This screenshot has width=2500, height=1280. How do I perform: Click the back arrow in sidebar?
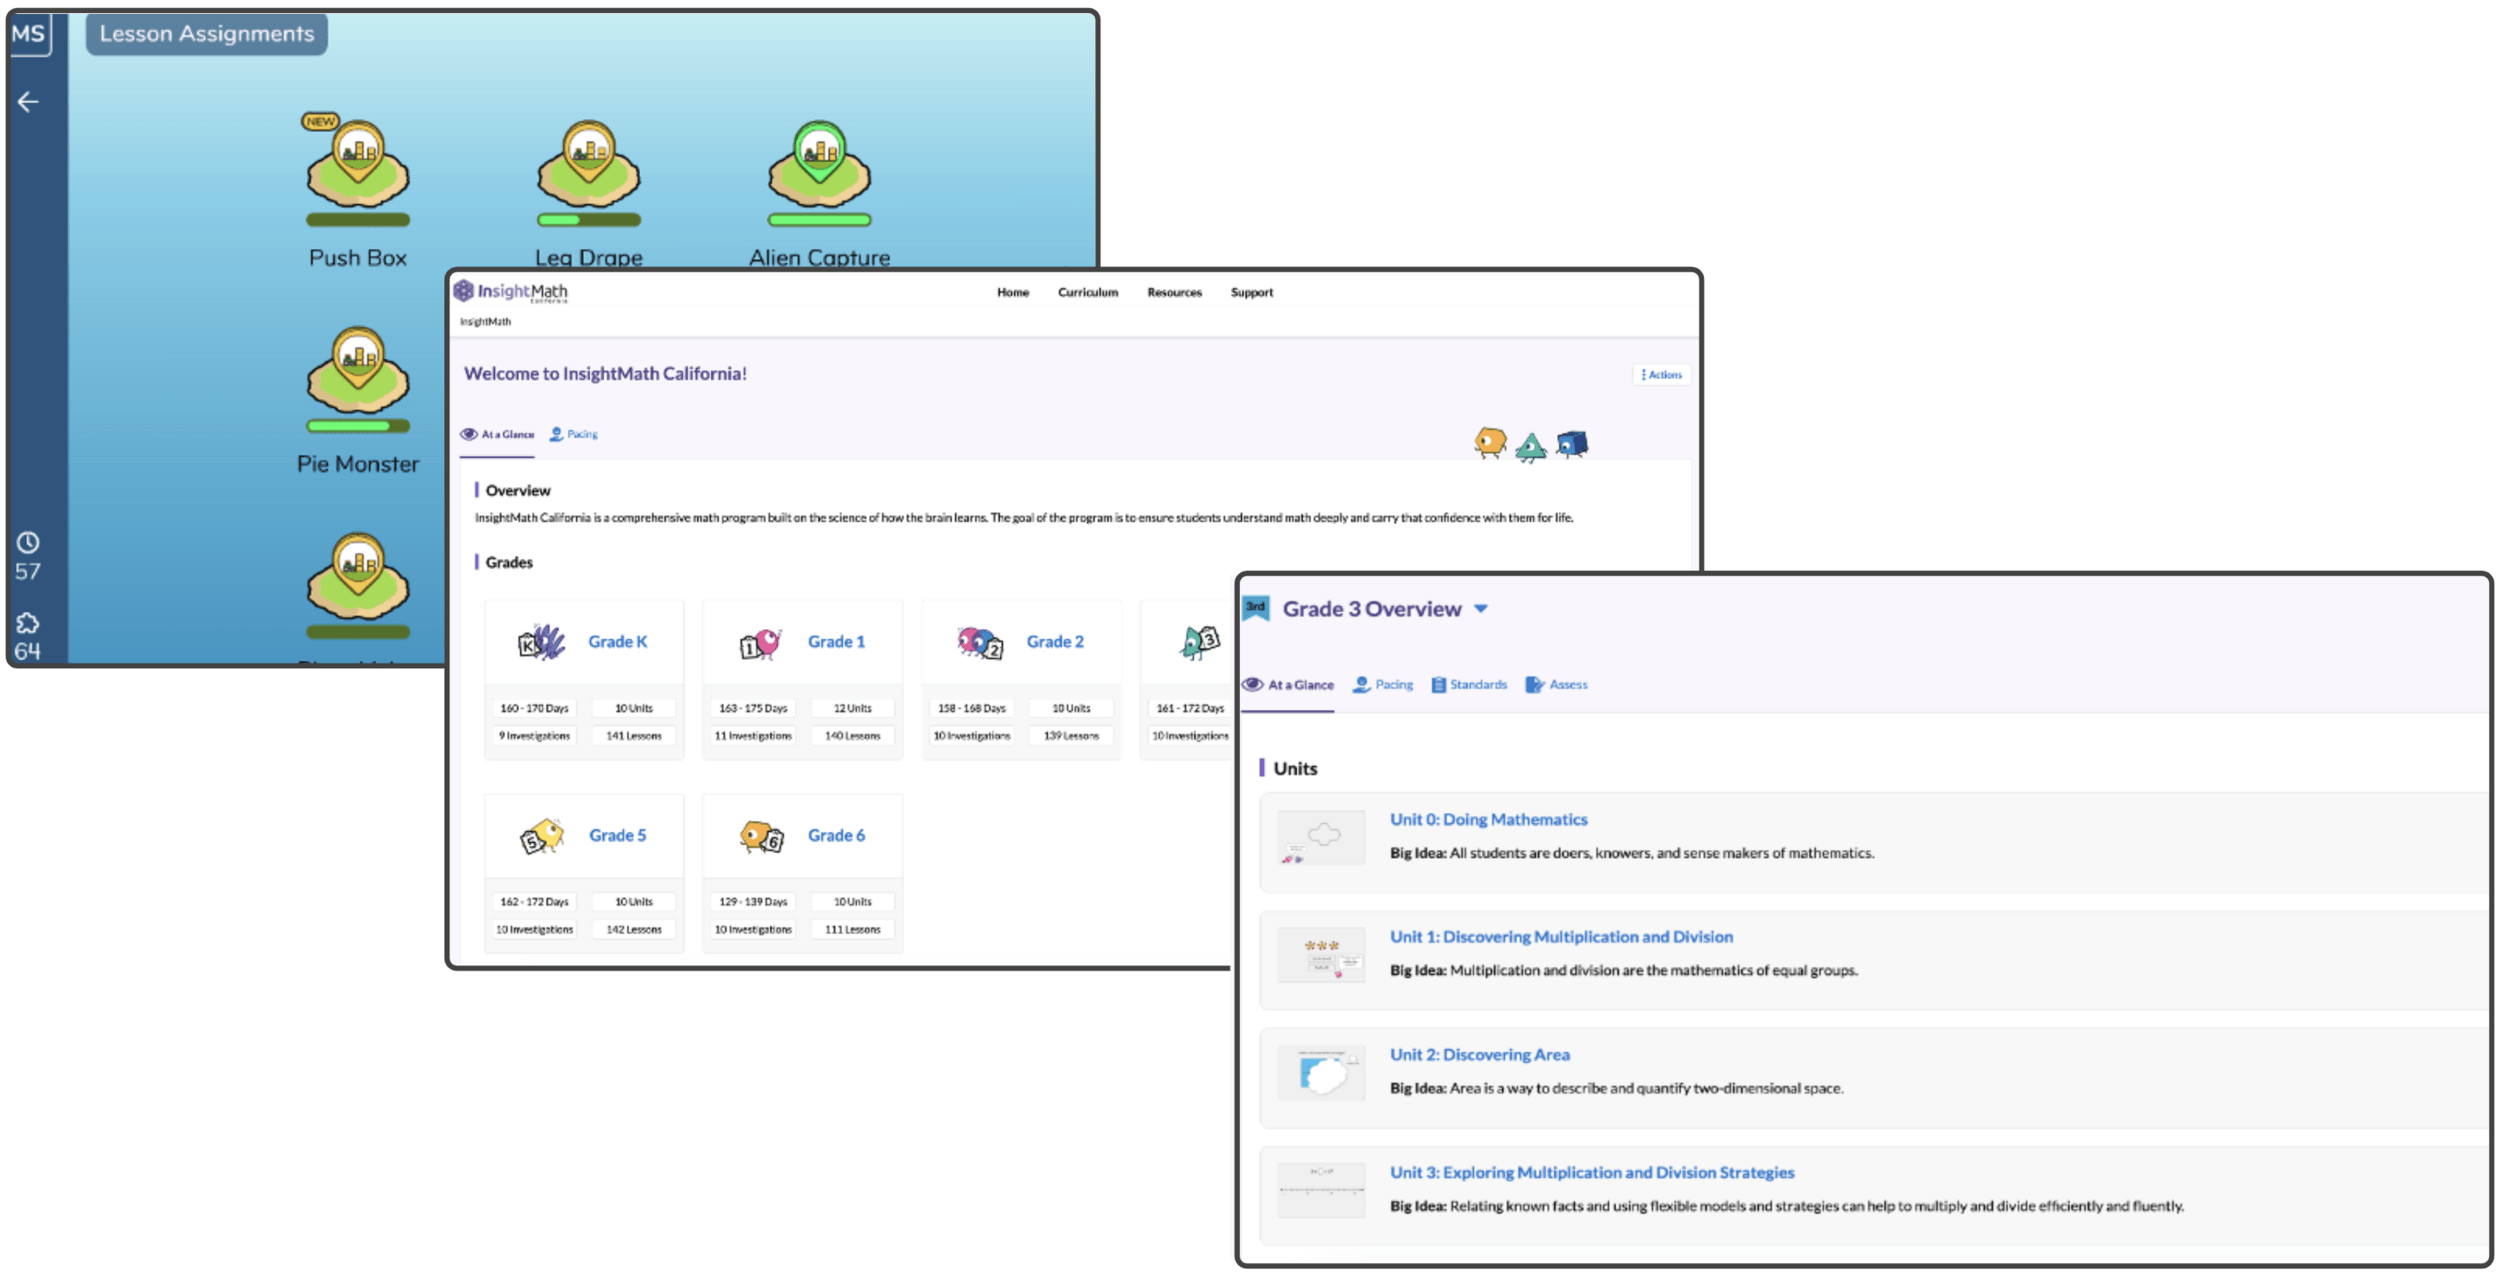[x=28, y=102]
